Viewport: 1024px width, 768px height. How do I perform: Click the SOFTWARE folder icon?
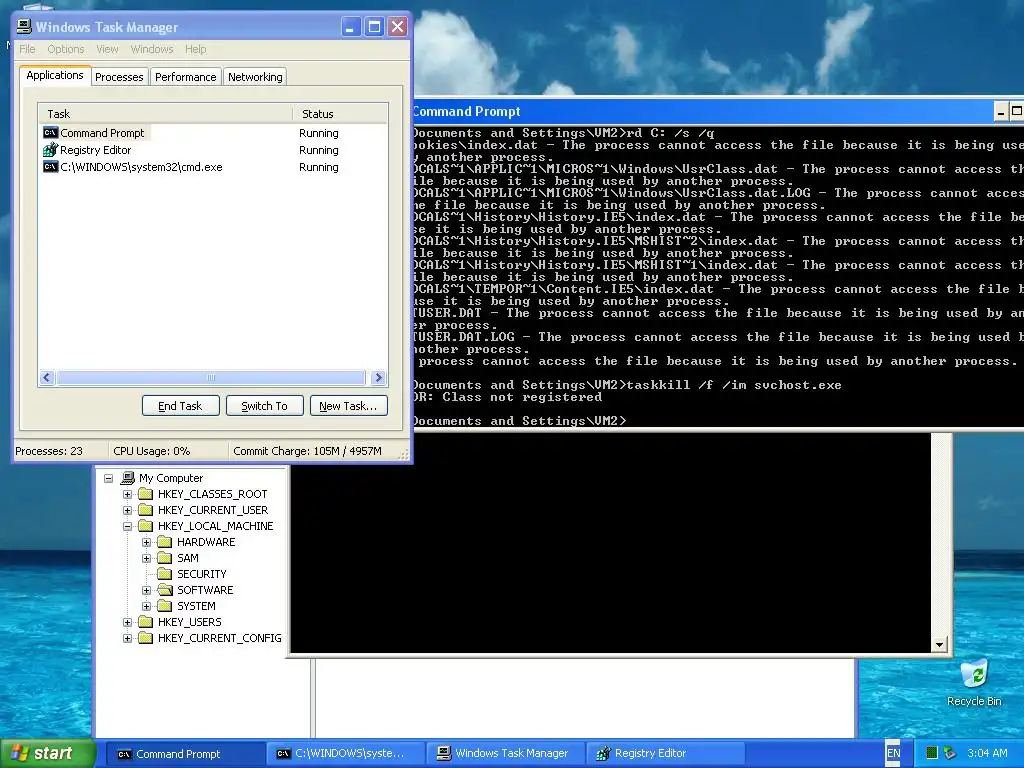click(x=165, y=590)
